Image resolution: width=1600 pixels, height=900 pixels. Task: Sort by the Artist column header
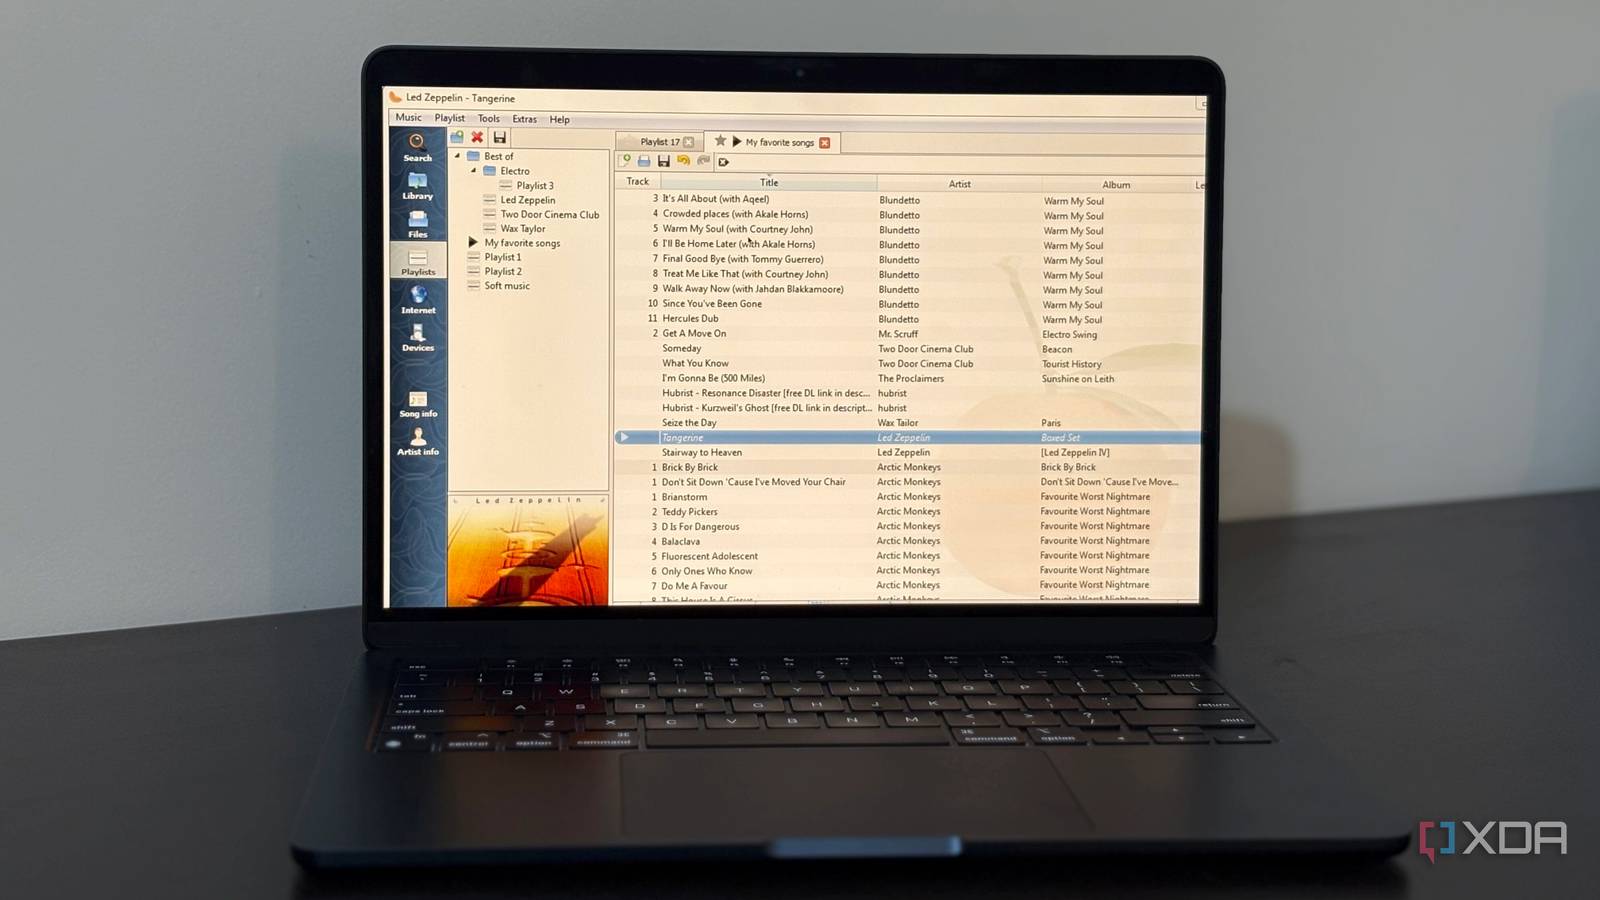pos(959,184)
